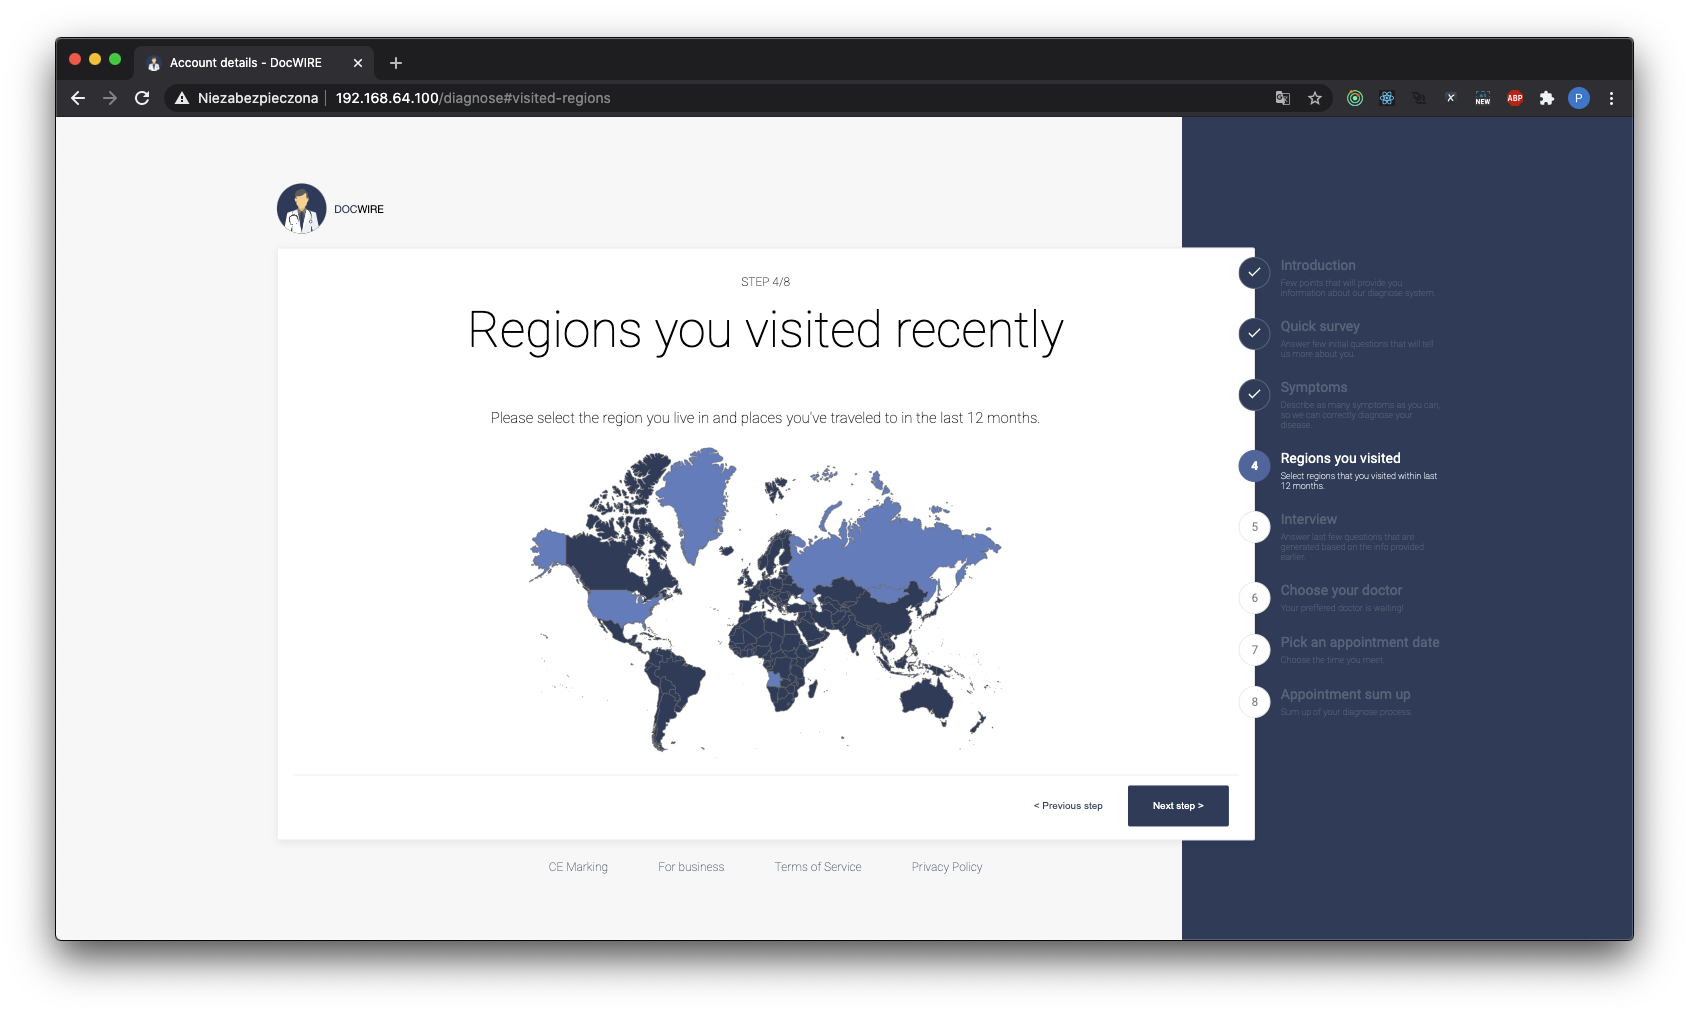Viewport: 1689px width, 1014px height.
Task: Select the Regions you visited step label
Action: coord(1340,458)
